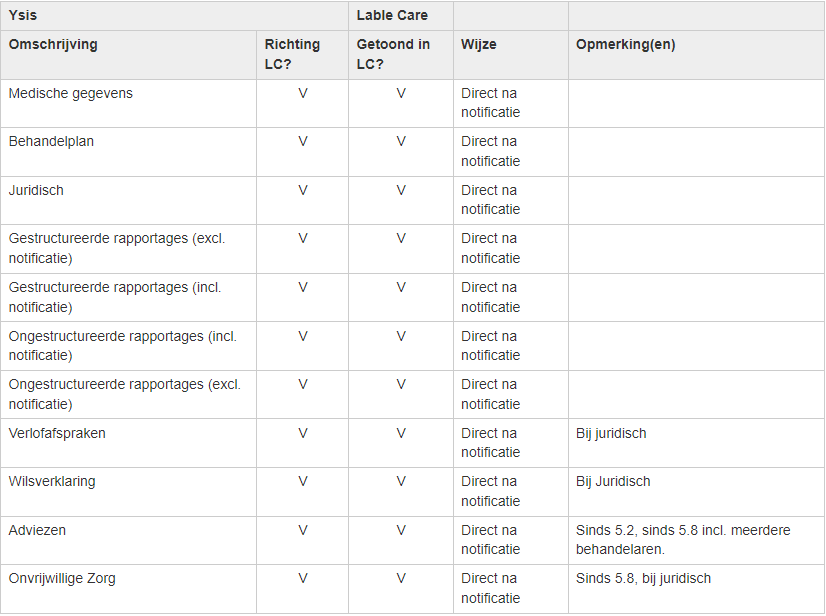Image resolution: width=826 pixels, height=616 pixels.
Task: Select the Richting LC? column header
Action: [x=292, y=54]
